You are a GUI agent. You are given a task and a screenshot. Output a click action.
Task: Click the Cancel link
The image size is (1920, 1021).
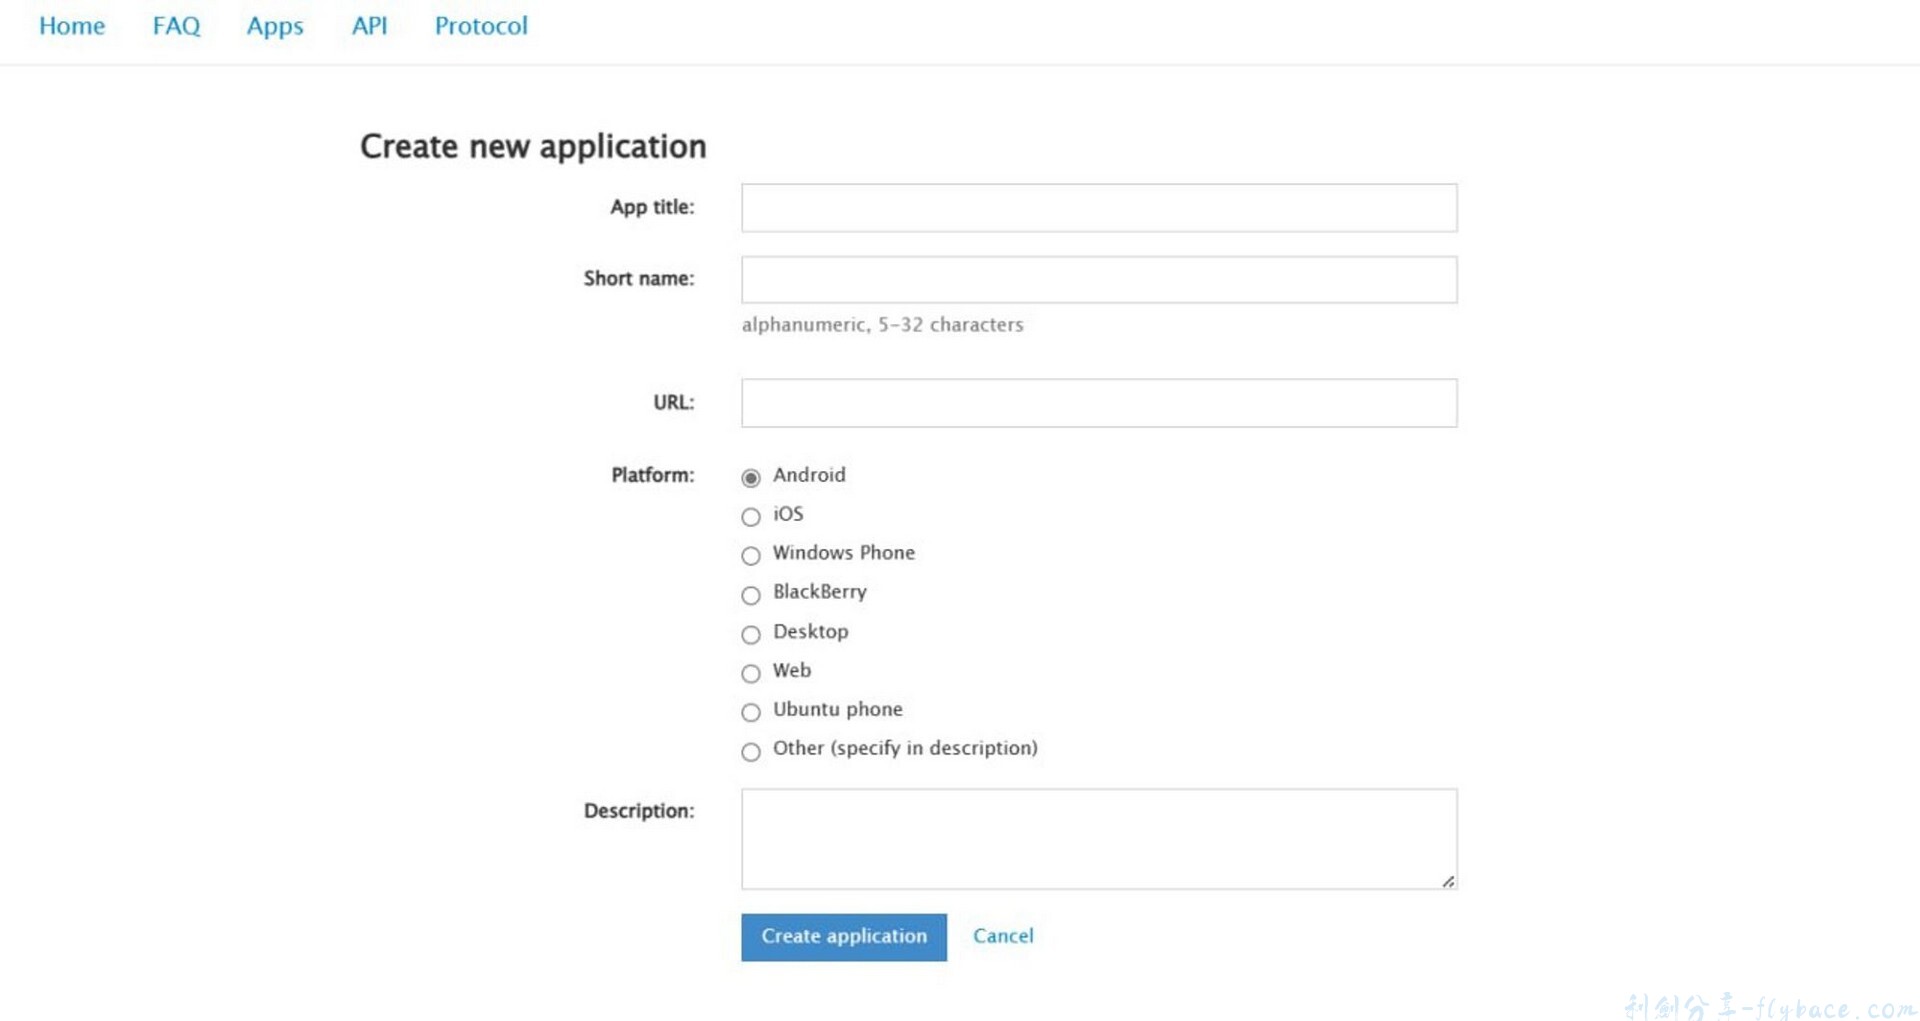[1003, 936]
